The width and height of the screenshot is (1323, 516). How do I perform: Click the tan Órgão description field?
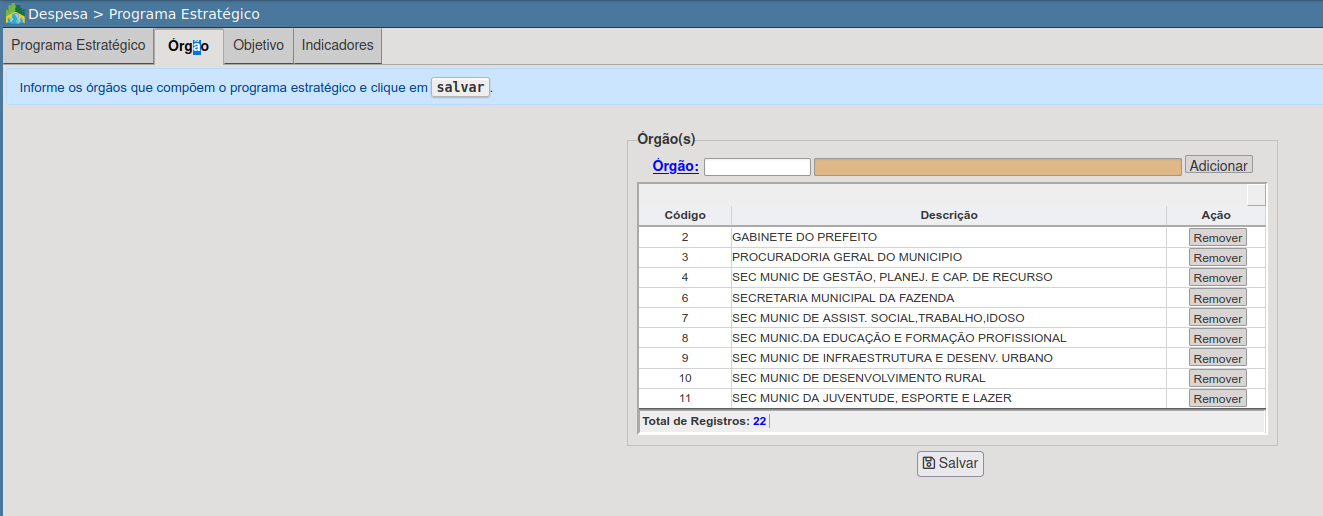coord(997,167)
